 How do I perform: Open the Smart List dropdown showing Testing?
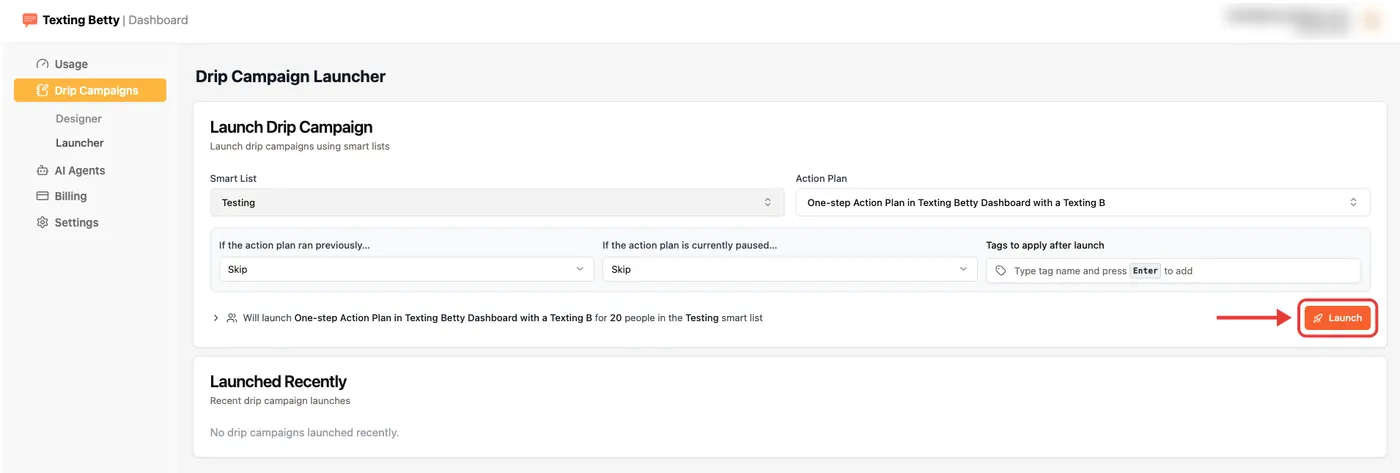click(x=497, y=202)
